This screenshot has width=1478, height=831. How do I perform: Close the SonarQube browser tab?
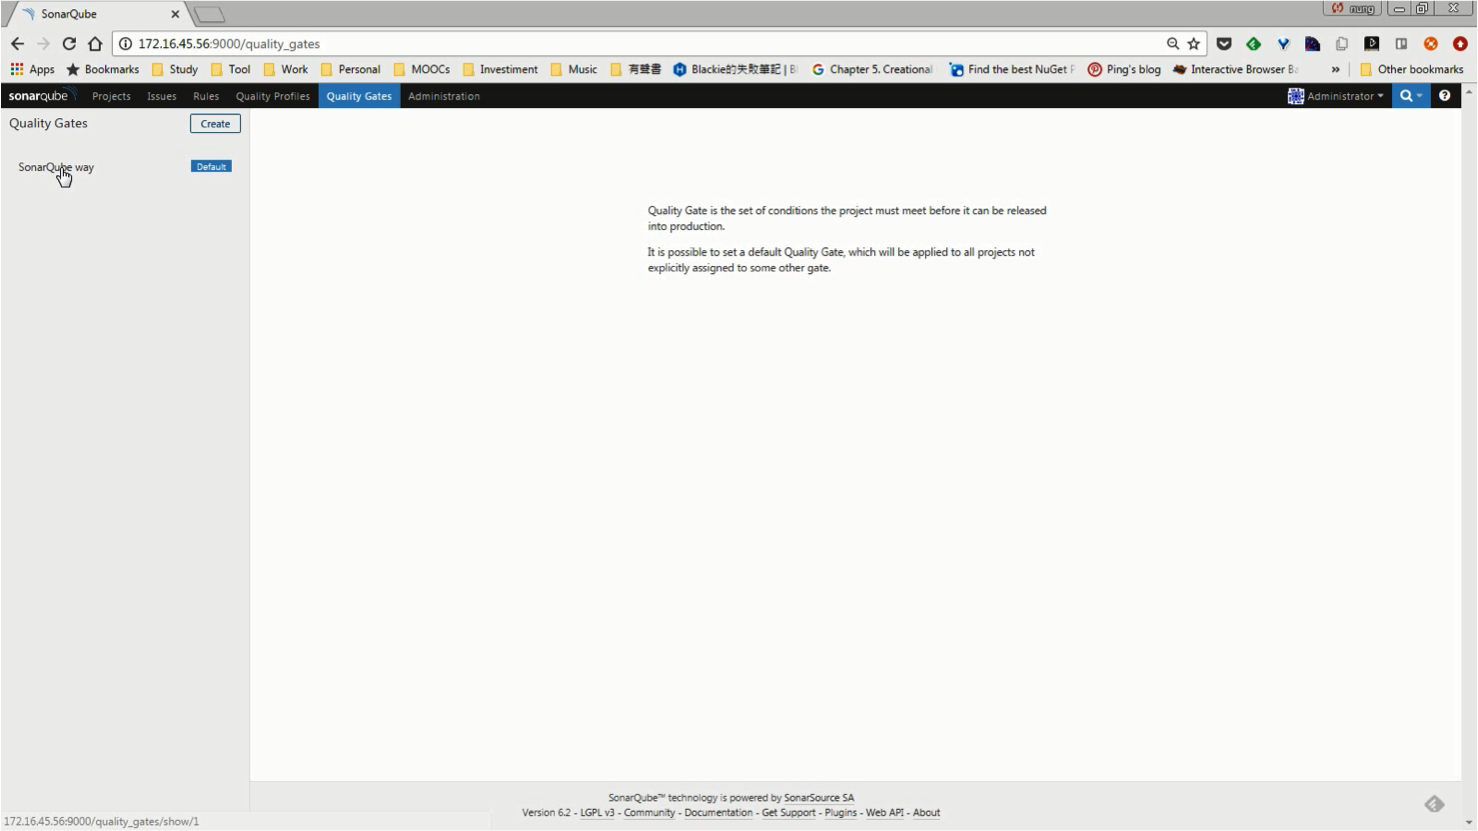[x=175, y=14]
